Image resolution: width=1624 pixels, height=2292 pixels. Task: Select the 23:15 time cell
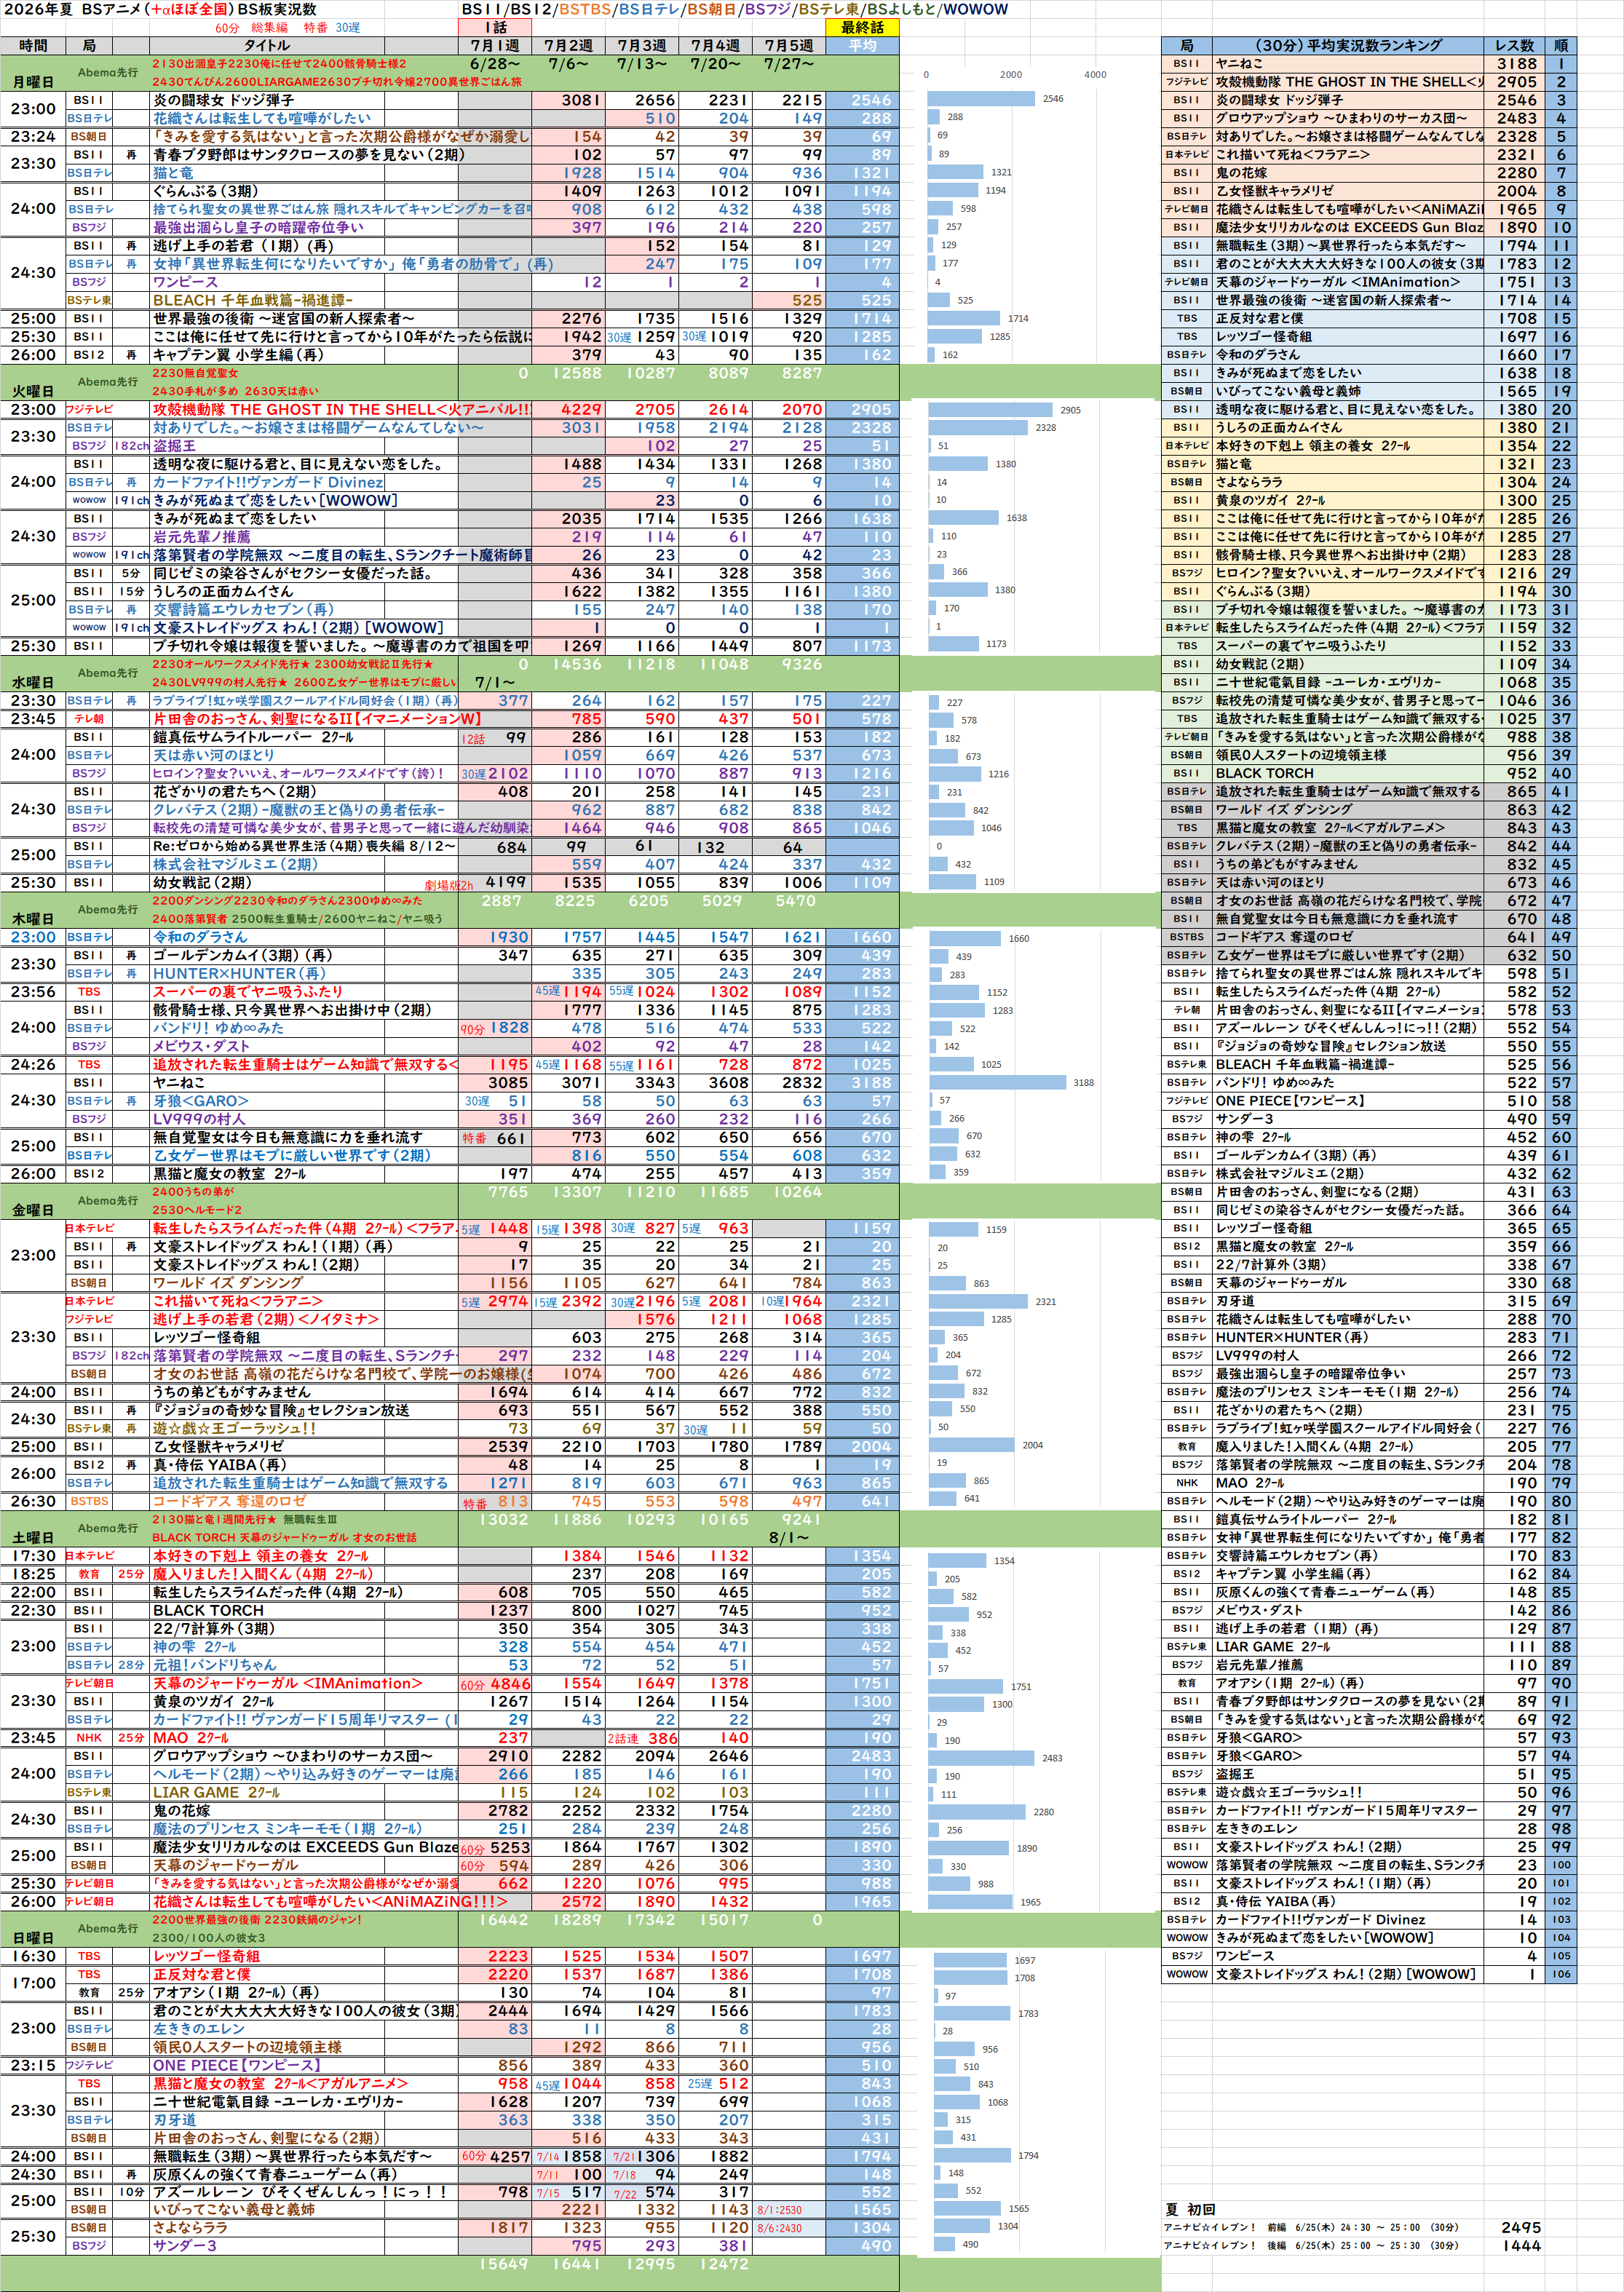point(33,2064)
